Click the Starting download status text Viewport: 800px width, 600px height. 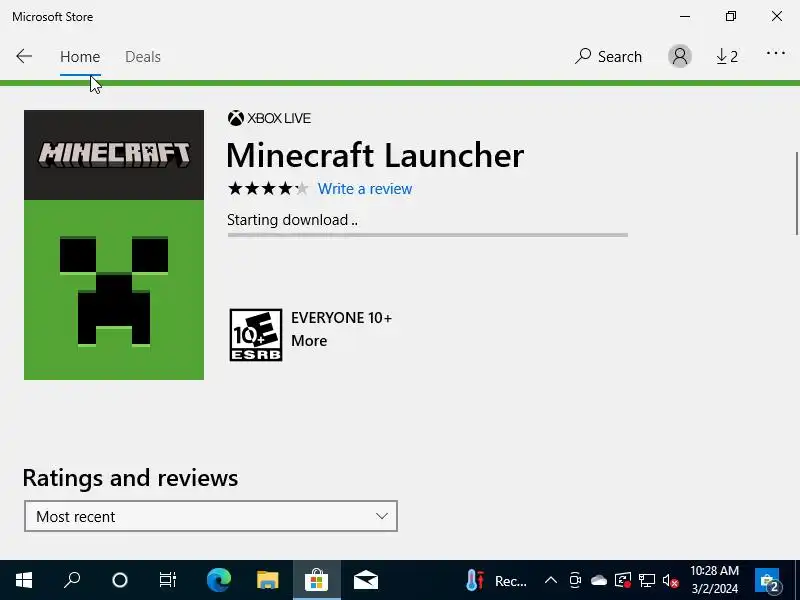pos(292,220)
